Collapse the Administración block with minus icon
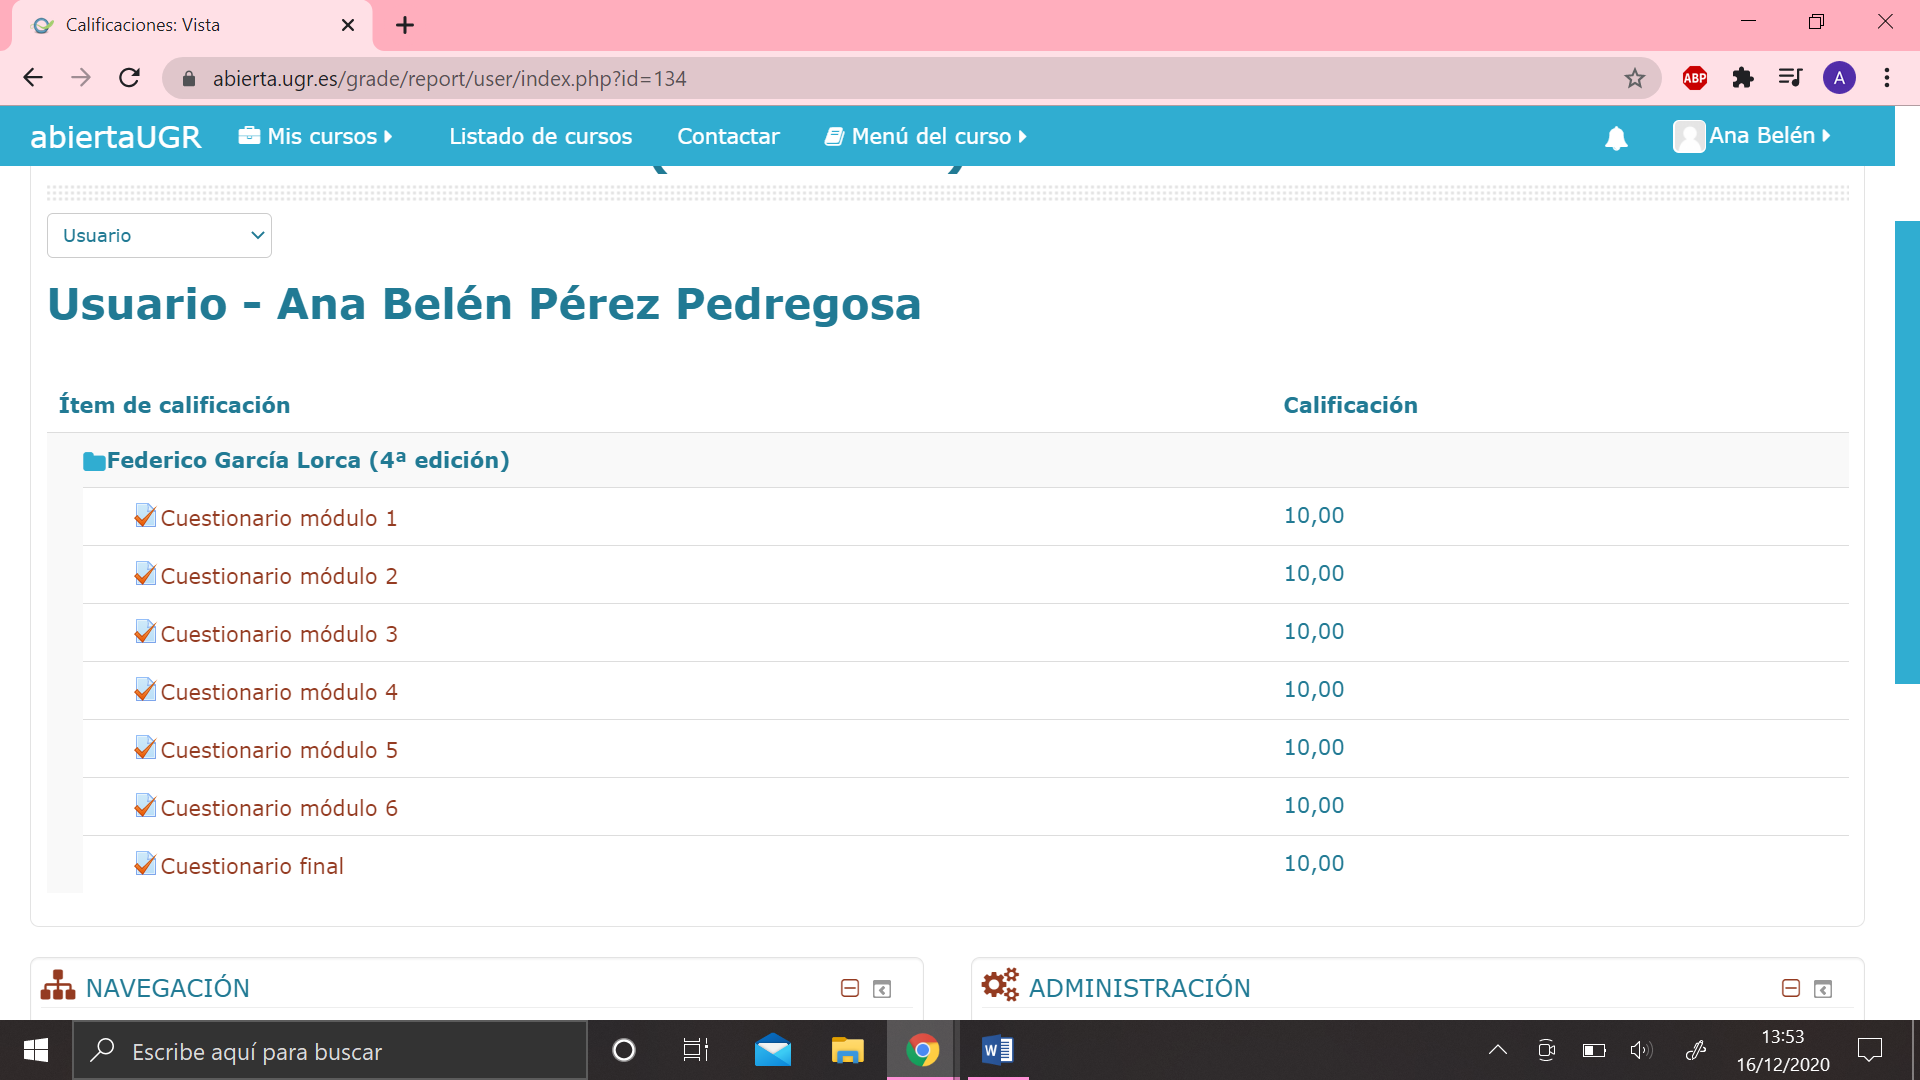This screenshot has width=1920, height=1080. 1790,988
